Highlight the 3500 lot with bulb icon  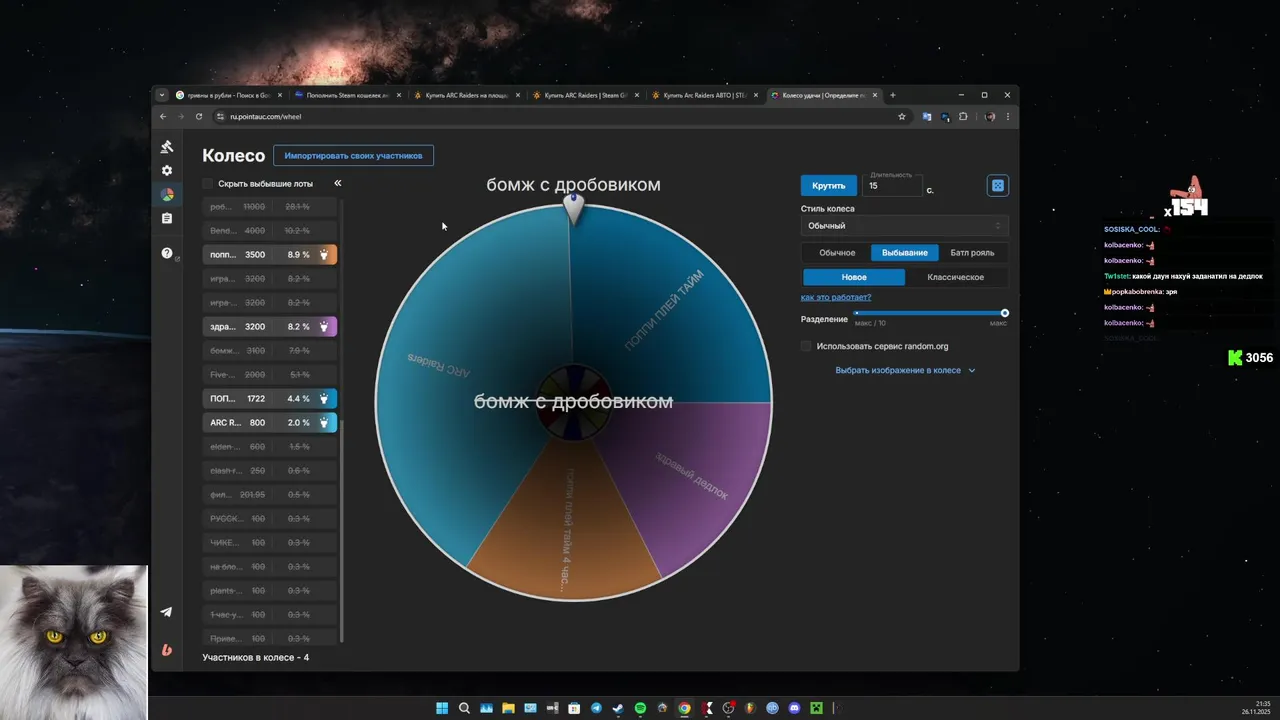click(323, 255)
